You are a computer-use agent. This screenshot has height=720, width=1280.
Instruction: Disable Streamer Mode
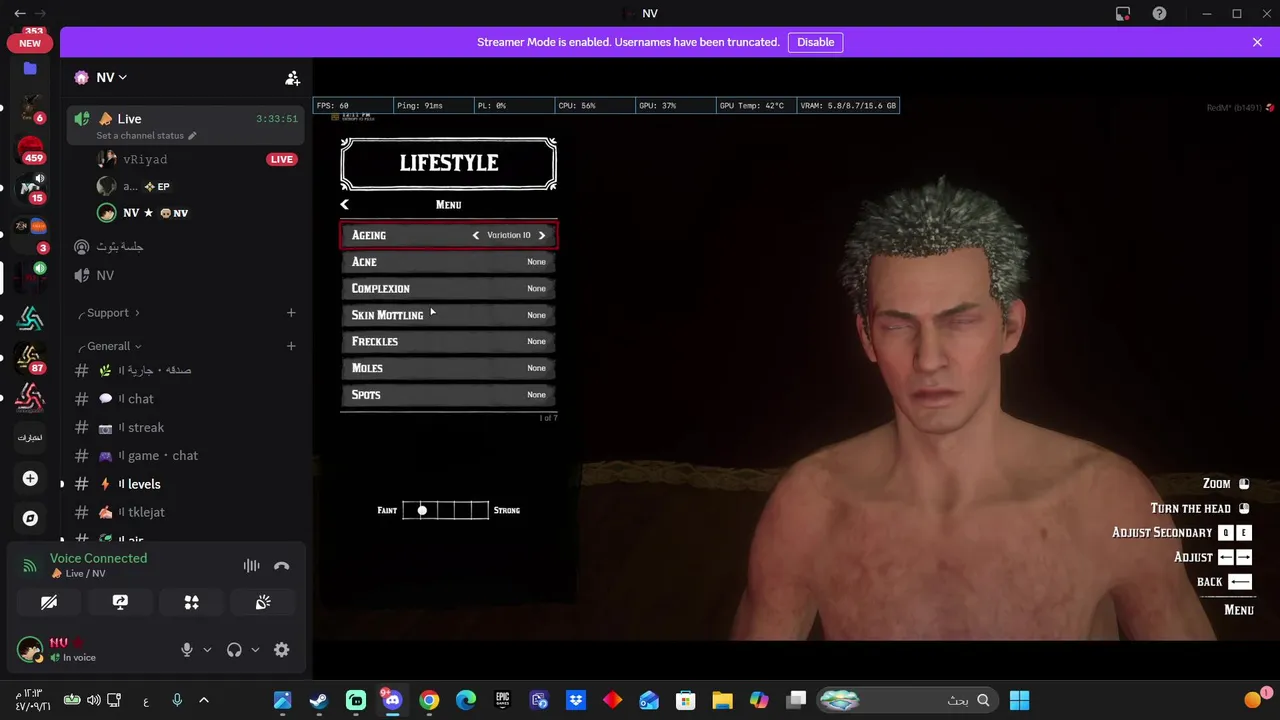pos(815,42)
